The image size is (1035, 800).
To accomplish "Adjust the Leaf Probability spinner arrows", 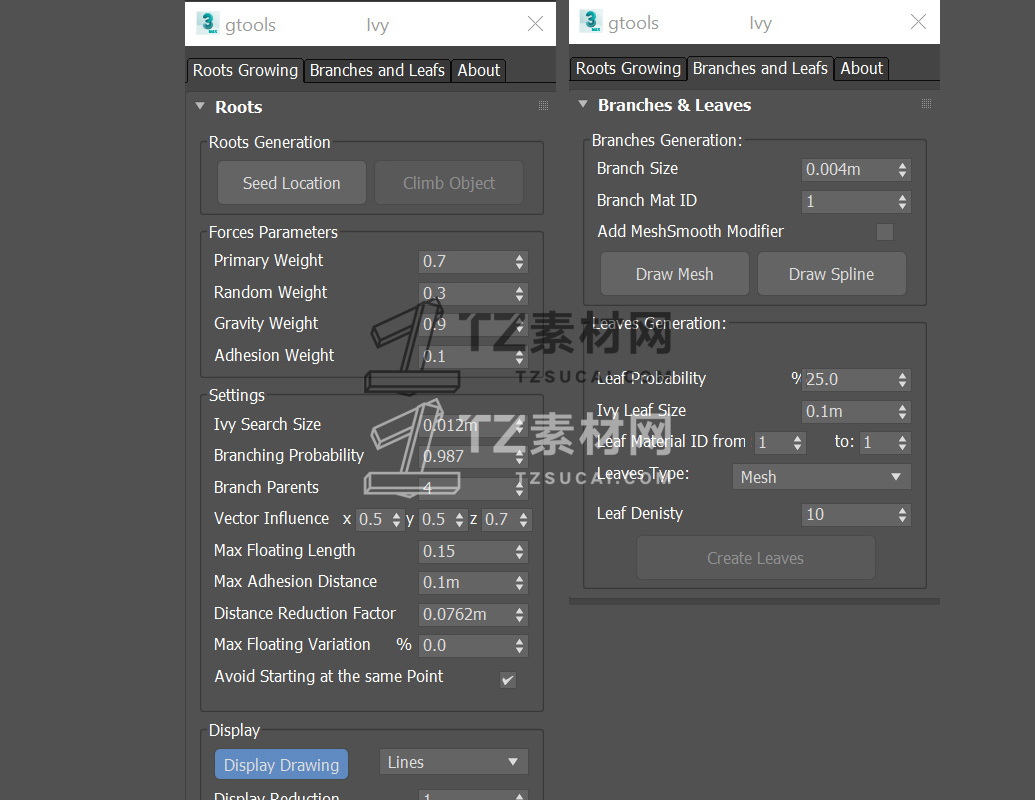I will click(902, 380).
